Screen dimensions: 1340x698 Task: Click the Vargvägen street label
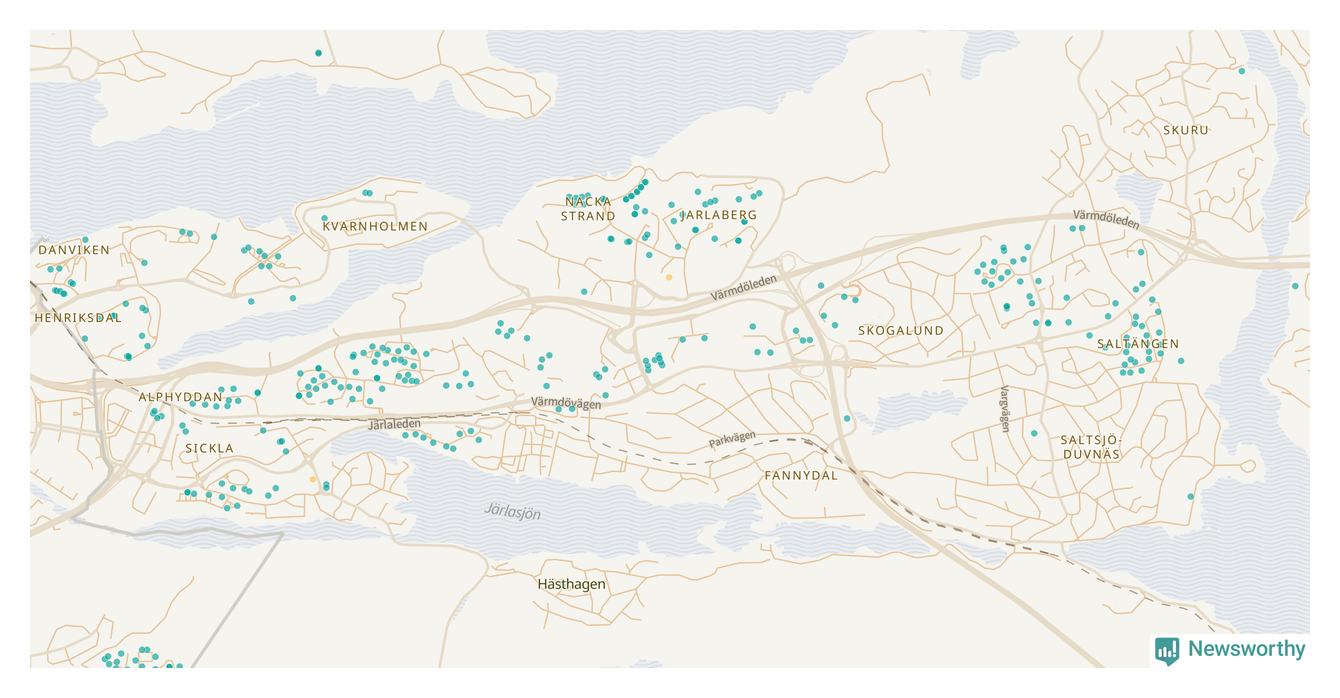[1005, 409]
